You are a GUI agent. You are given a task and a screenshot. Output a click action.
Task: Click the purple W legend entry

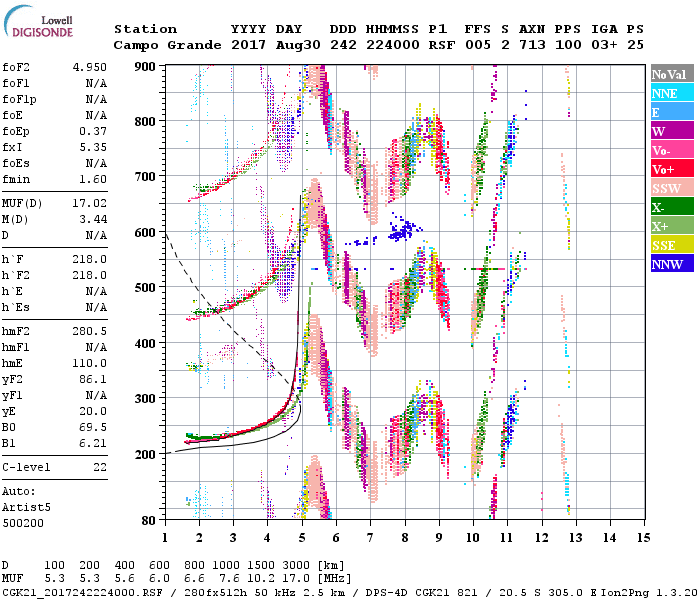670,132
